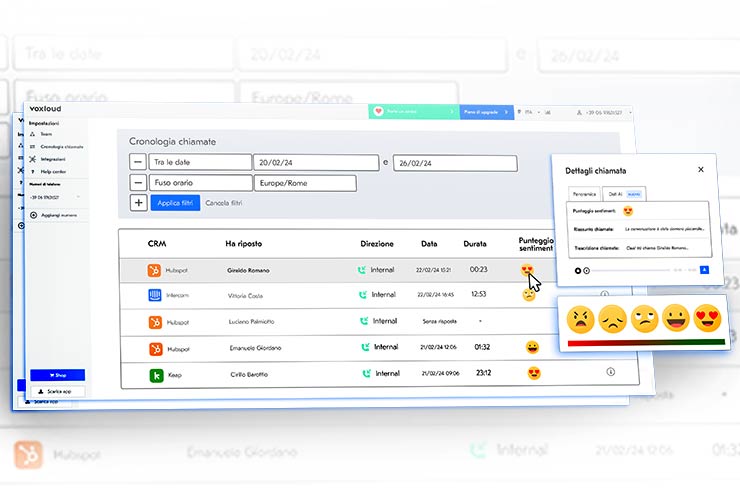Click the Hubspot icon in Giraldo Romano row

(155, 270)
